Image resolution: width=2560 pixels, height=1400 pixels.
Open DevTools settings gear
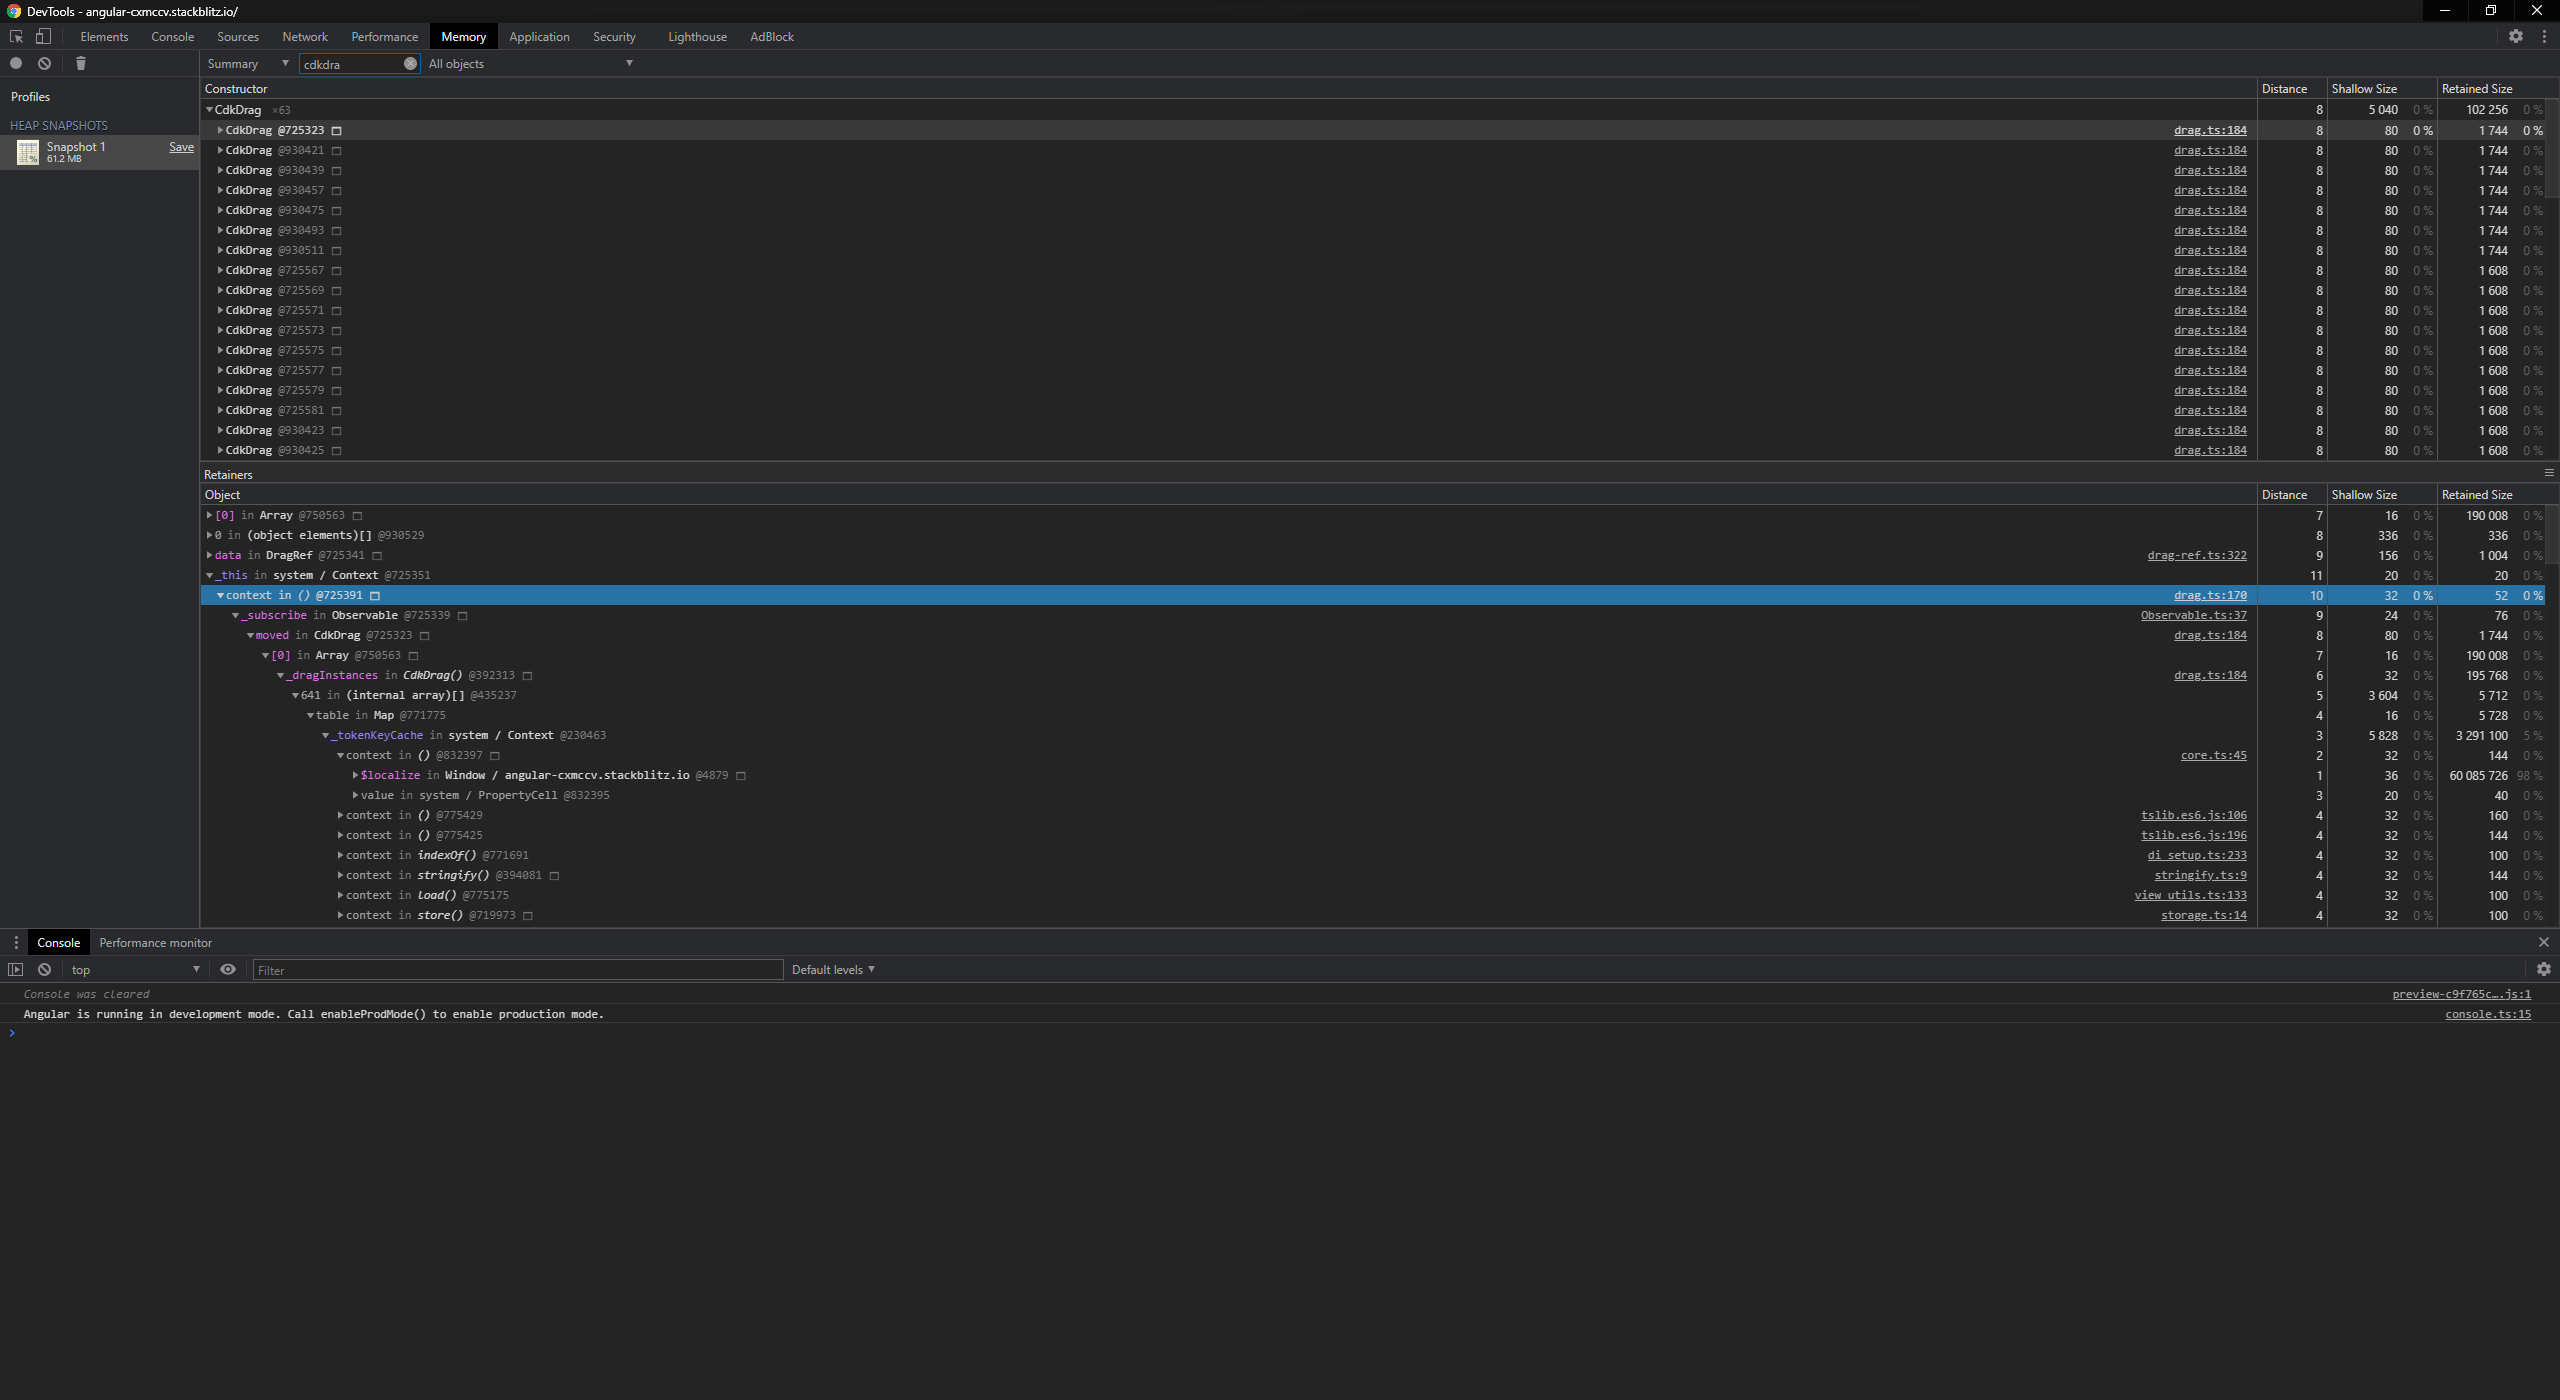(2518, 36)
